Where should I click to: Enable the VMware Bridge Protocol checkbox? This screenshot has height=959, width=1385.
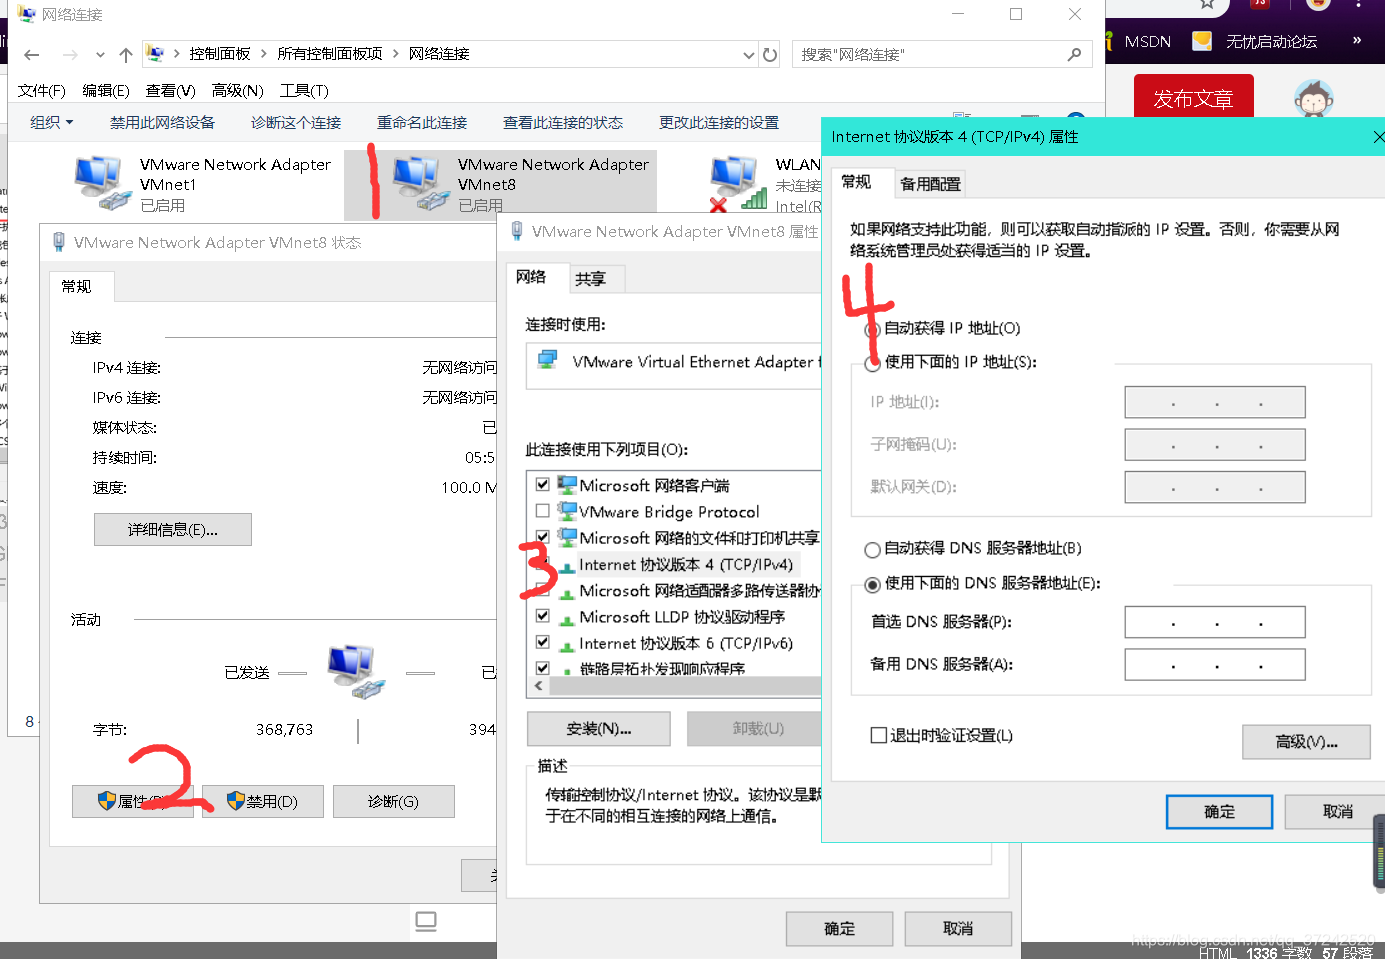click(x=542, y=510)
